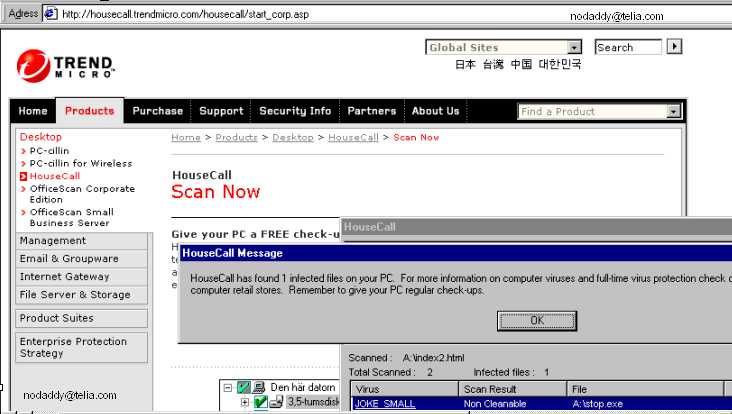Screen dimensions: 732x414
Task: Toggle the Den här datorn checkbox
Action: [244, 387]
